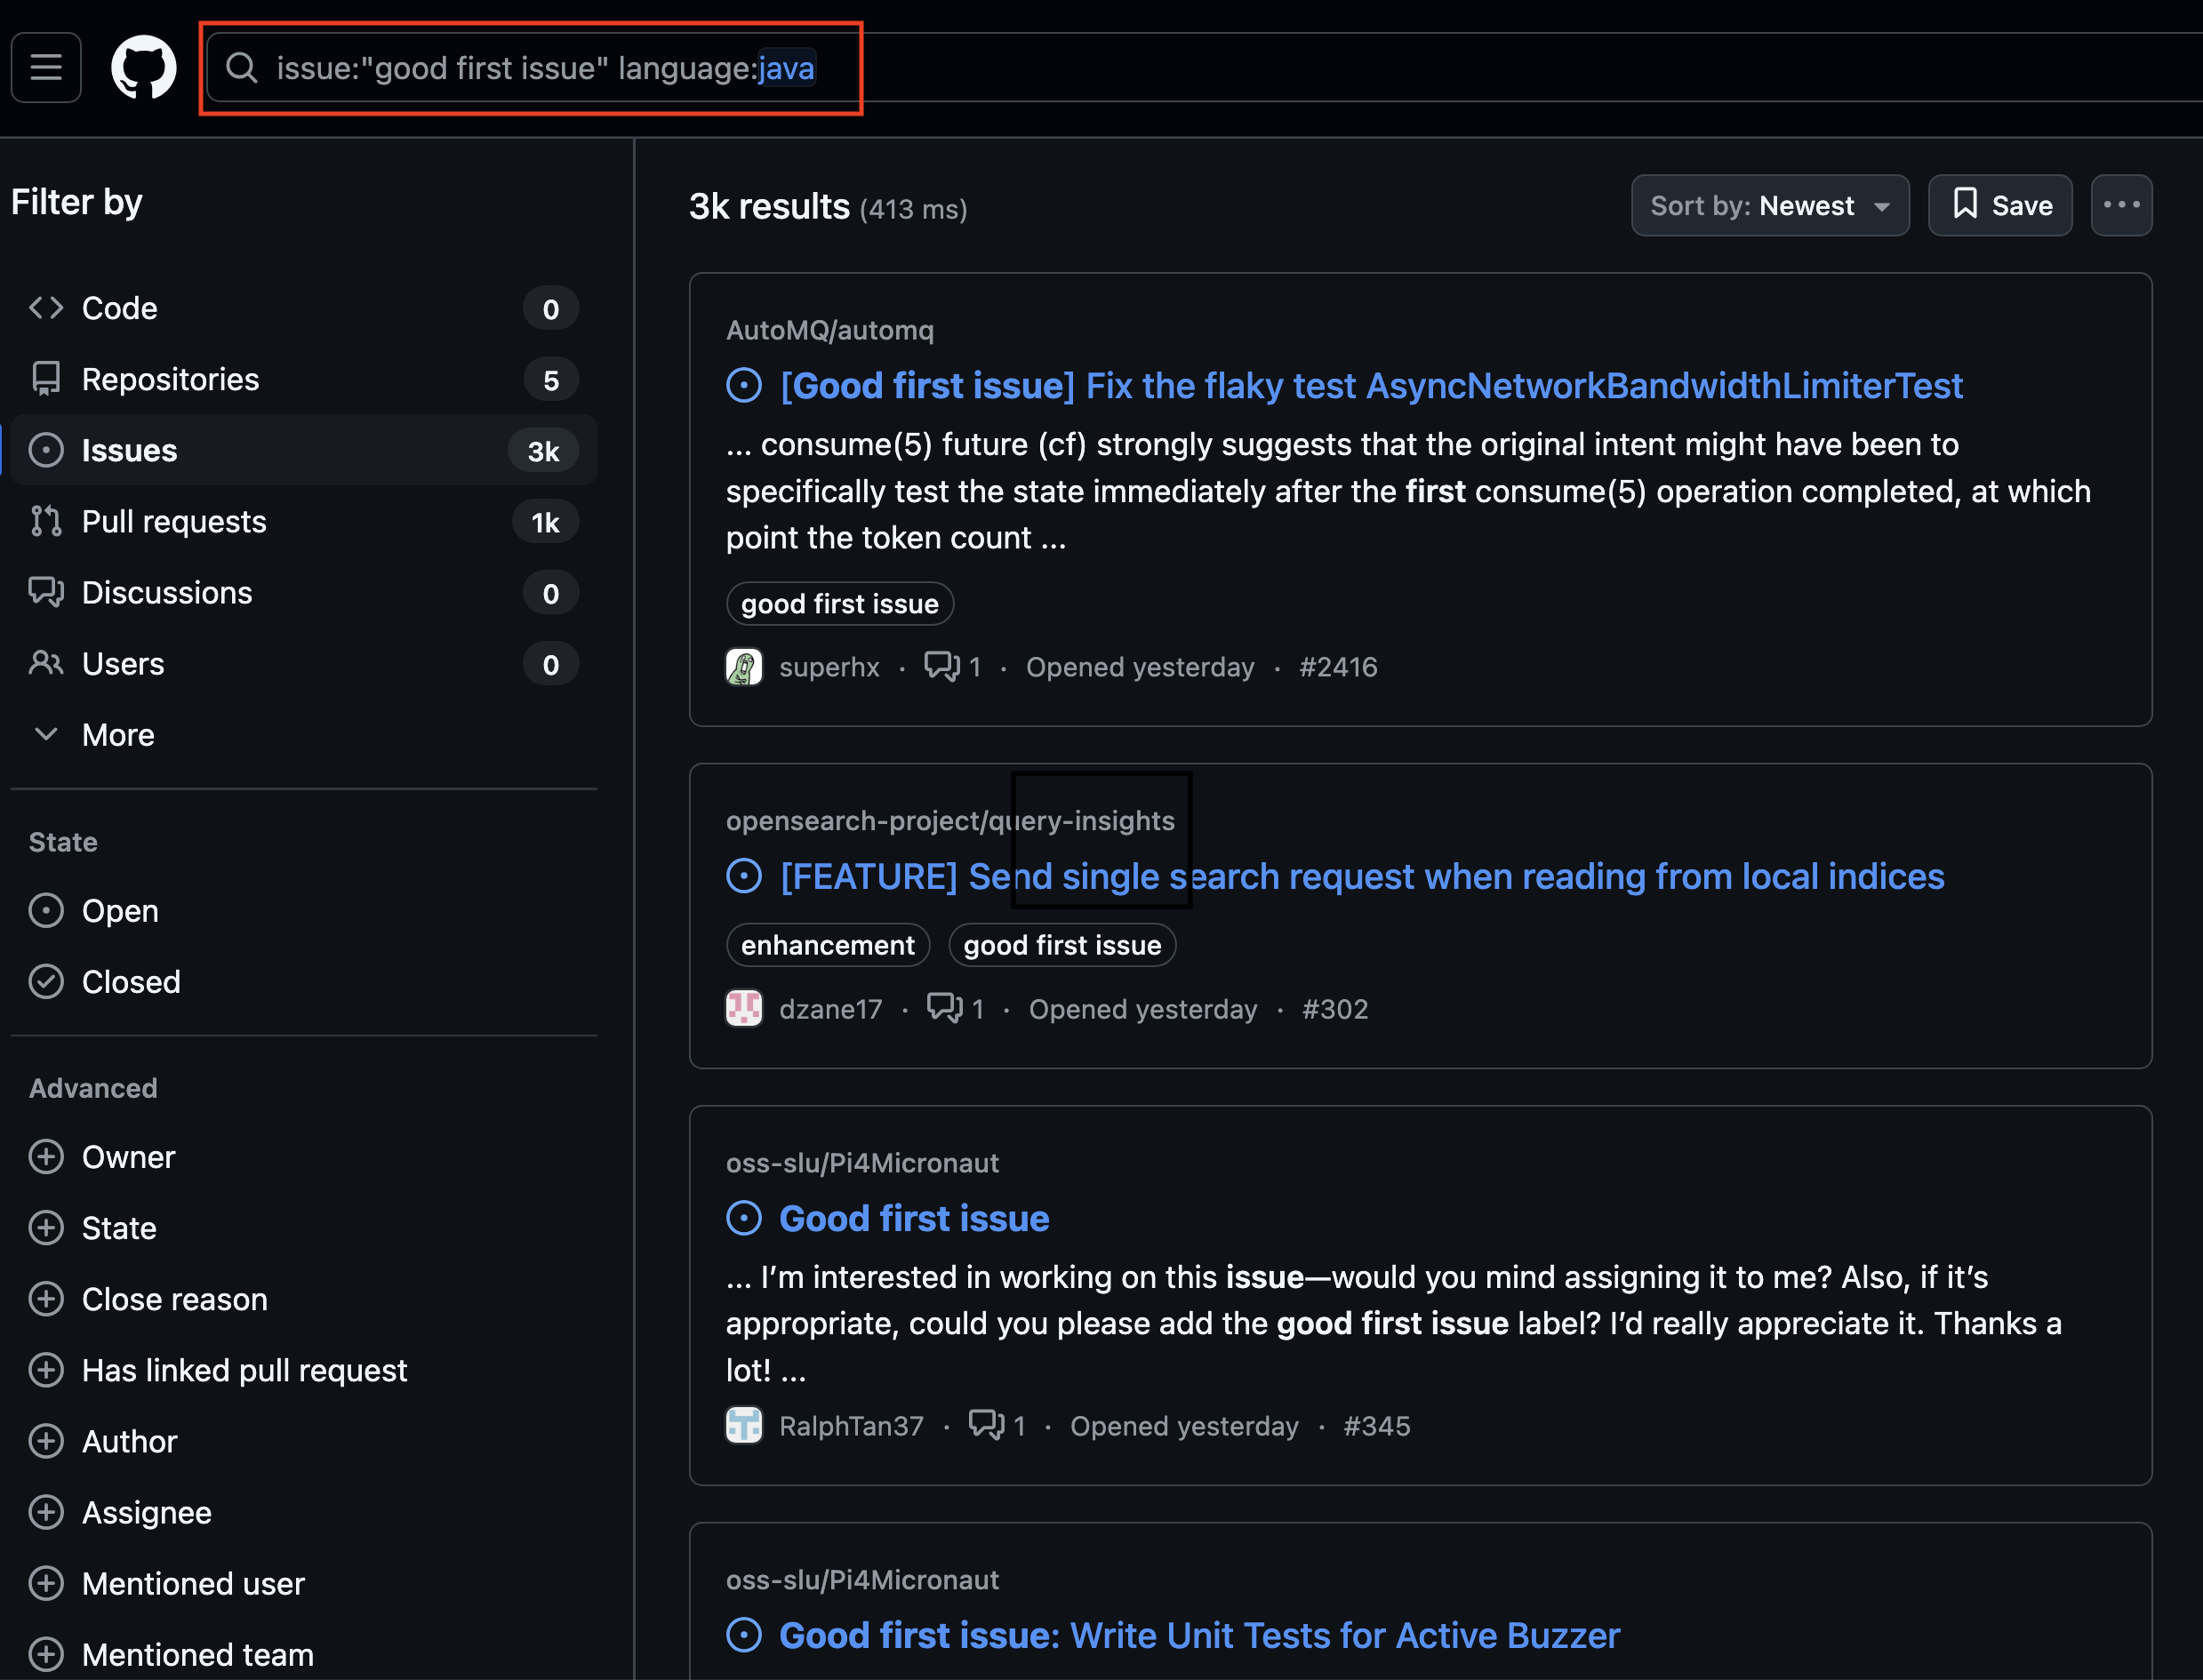
Task: Click the bookmark icon on Save
Action: (1965, 204)
